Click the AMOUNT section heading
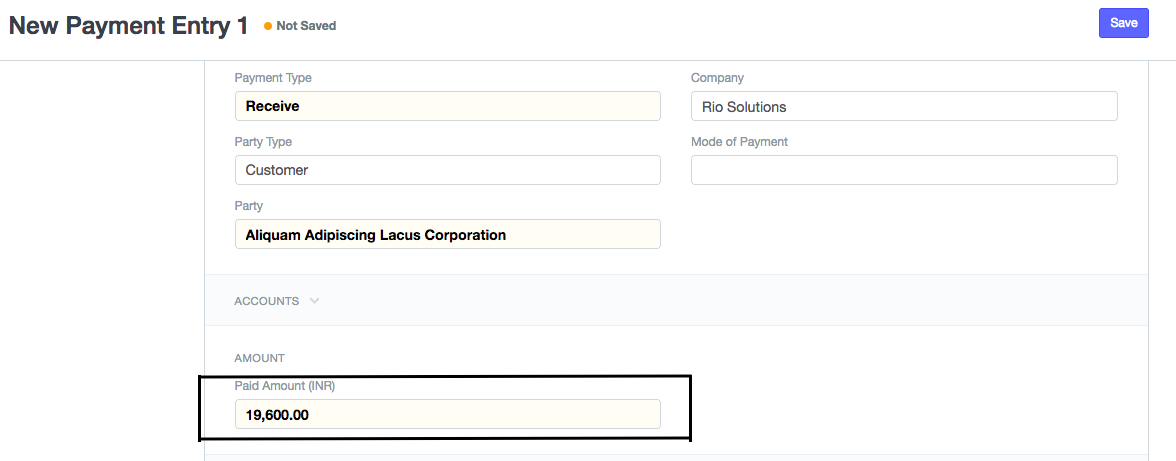This screenshot has height=461, width=1176. pyautogui.click(x=259, y=358)
